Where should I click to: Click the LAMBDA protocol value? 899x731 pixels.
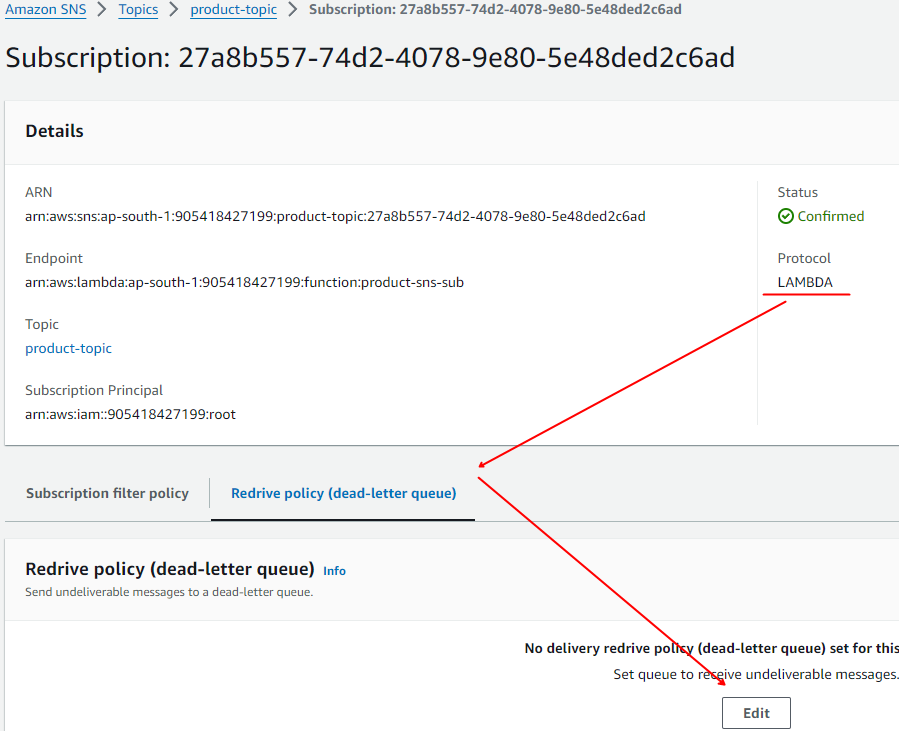[x=805, y=282]
